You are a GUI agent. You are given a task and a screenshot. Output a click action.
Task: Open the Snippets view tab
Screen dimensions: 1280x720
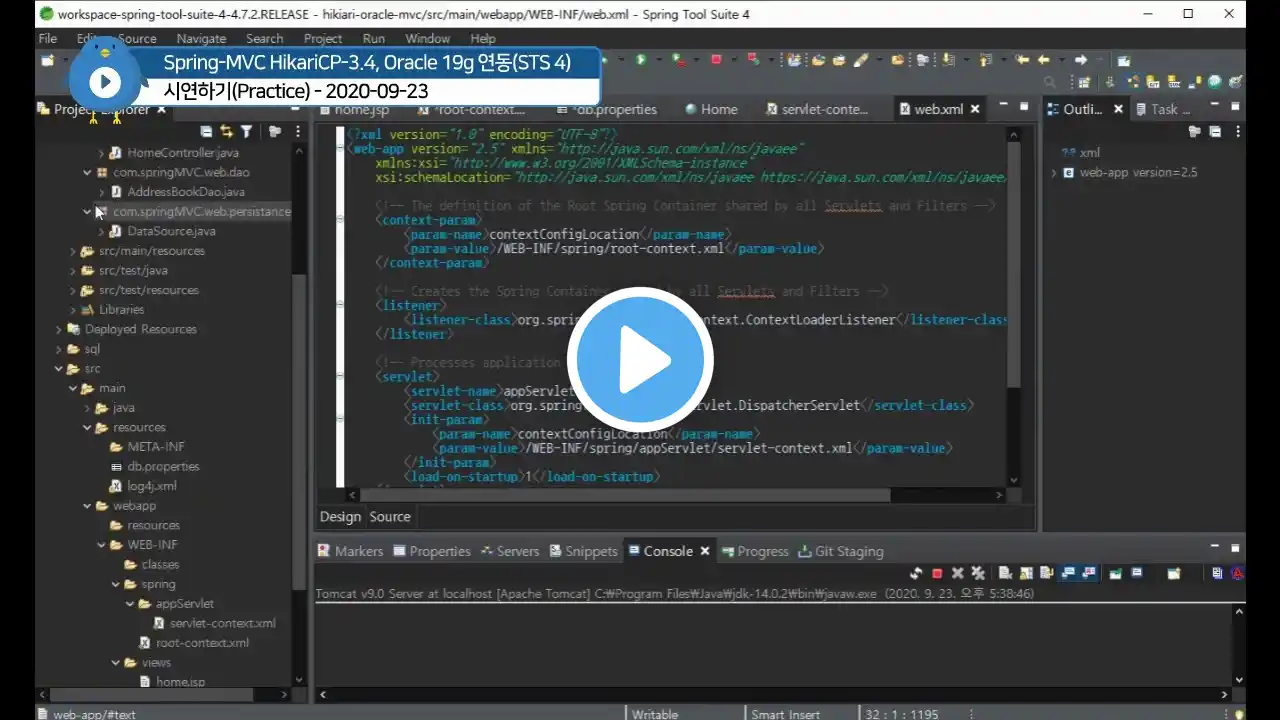pos(583,551)
